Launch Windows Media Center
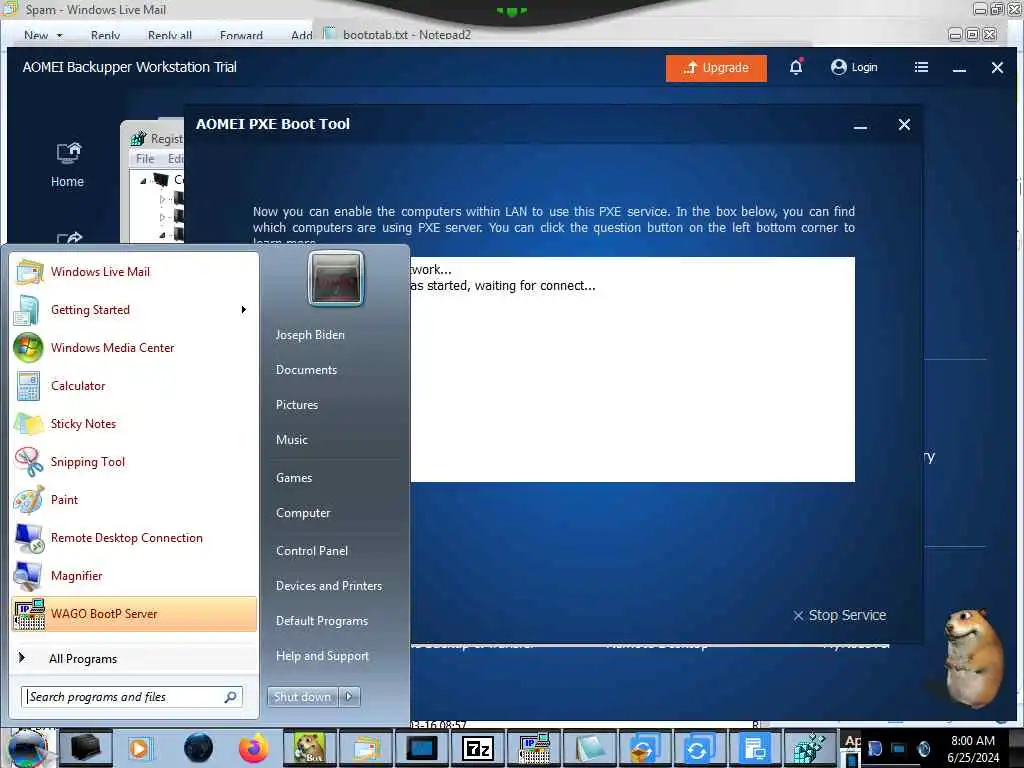This screenshot has height=768, width=1024. (134, 347)
